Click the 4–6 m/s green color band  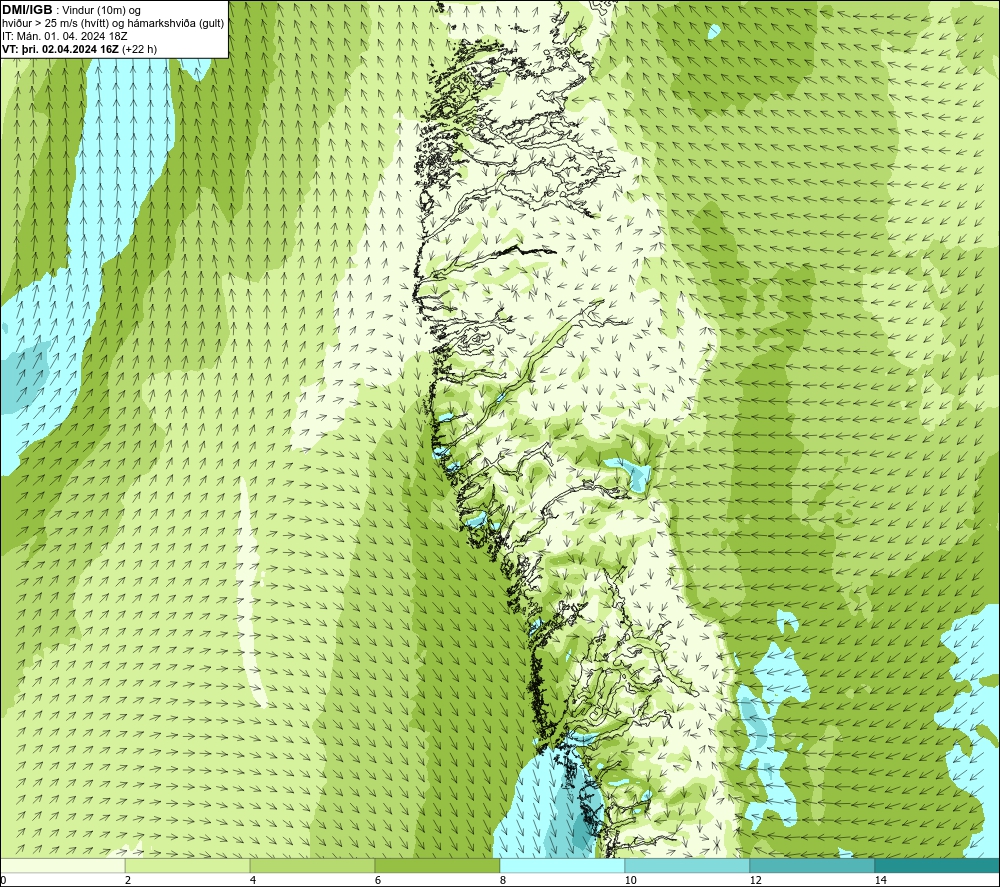point(312,866)
